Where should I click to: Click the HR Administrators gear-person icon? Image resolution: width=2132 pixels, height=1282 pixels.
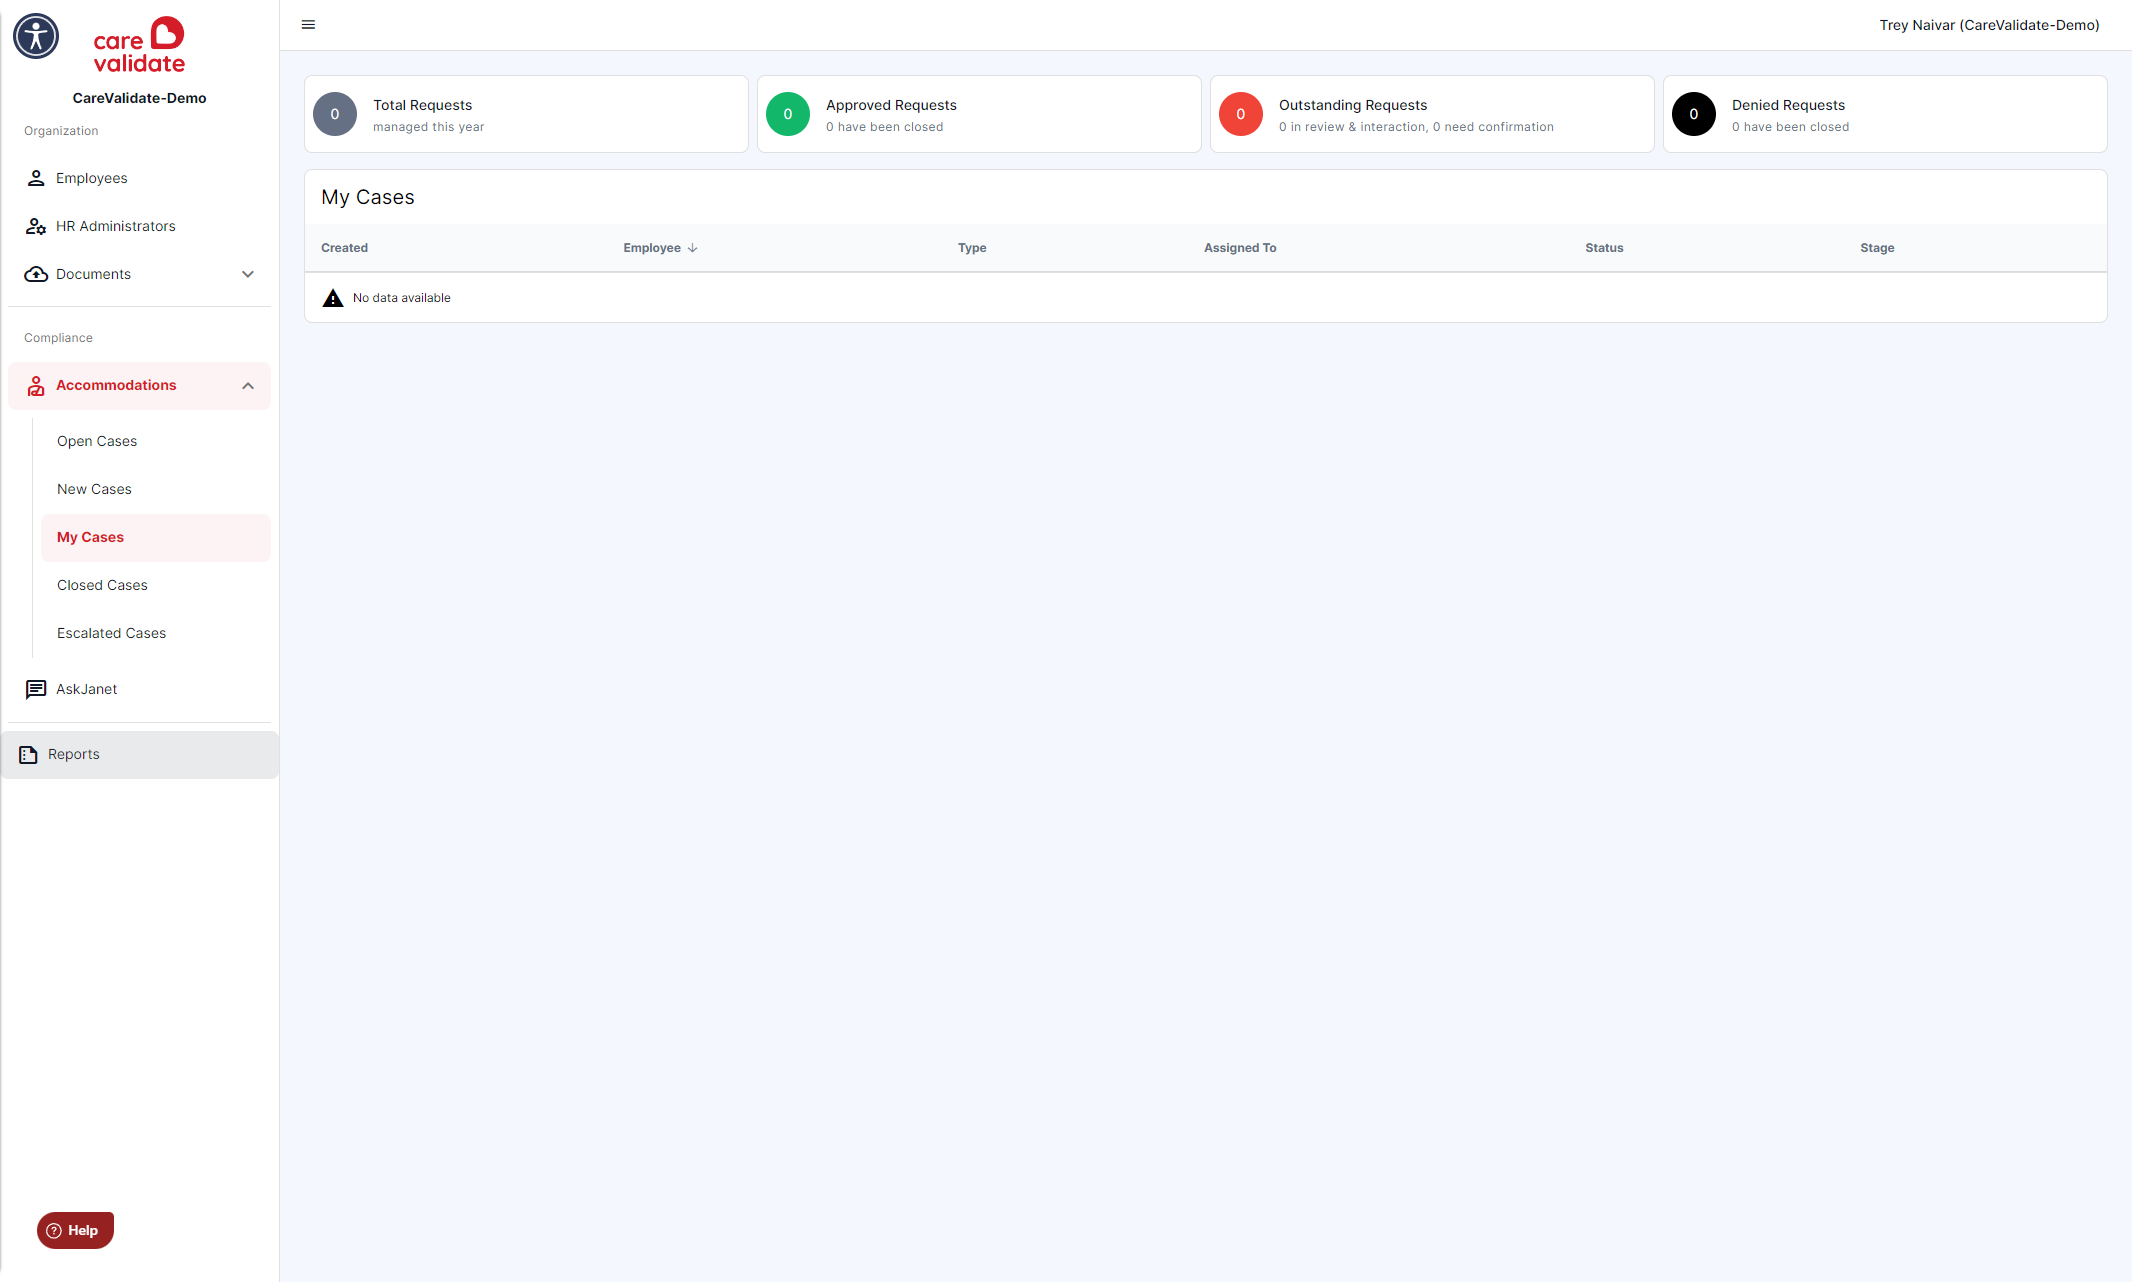(x=36, y=226)
